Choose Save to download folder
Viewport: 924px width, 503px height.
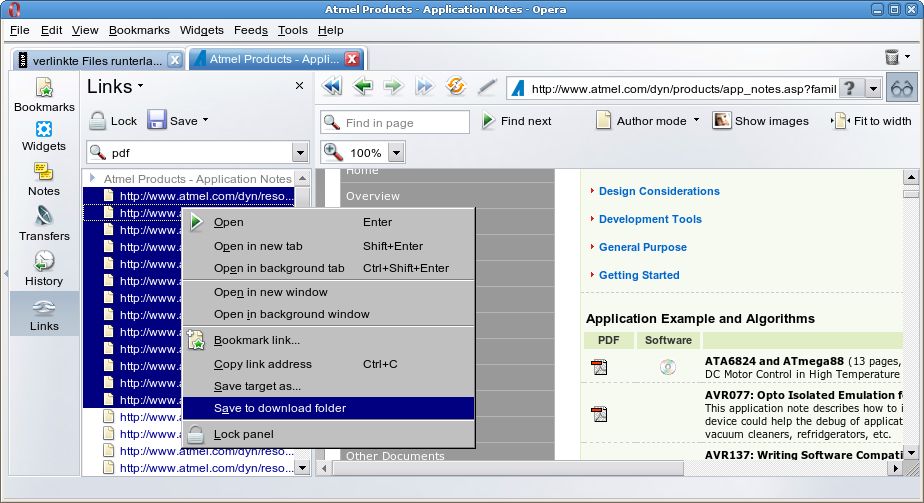coord(329,408)
